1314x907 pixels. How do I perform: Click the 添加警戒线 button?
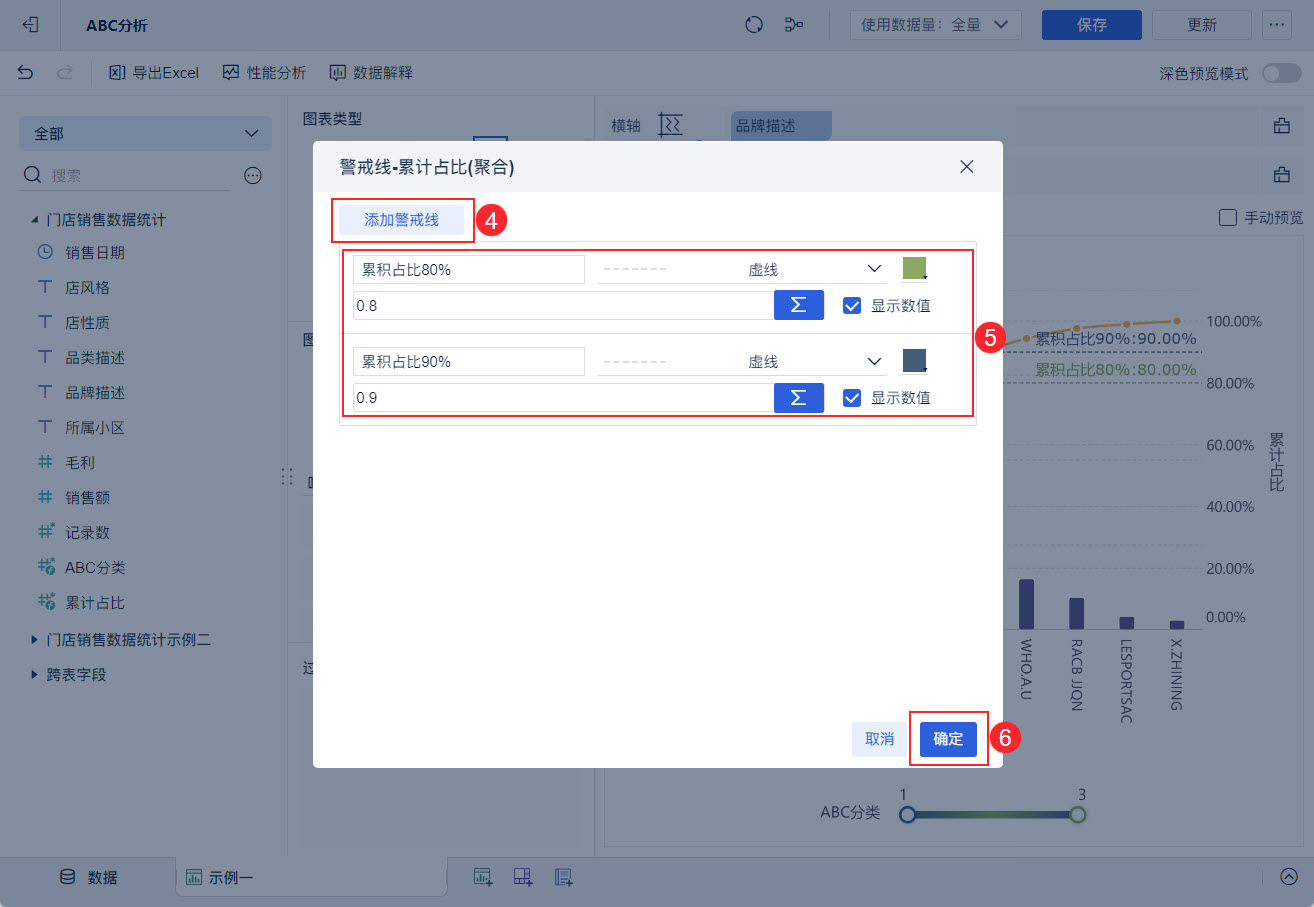(x=401, y=220)
